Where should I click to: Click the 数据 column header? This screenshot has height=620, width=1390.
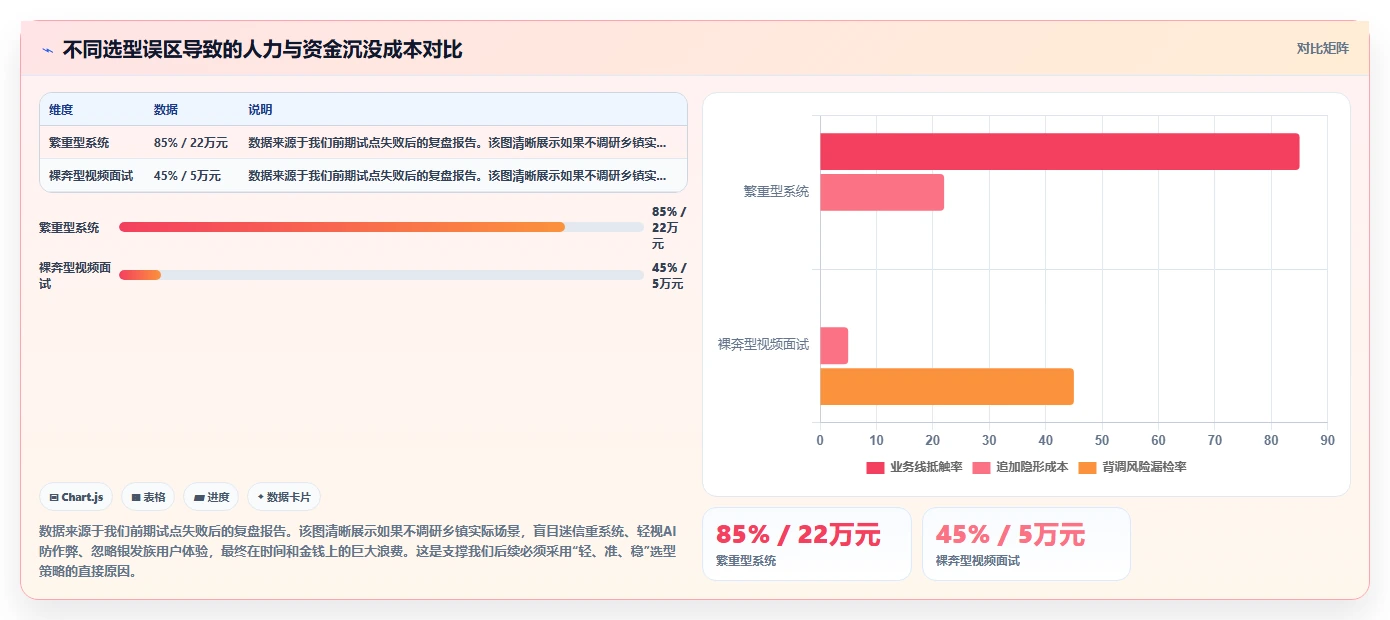pyautogui.click(x=166, y=110)
